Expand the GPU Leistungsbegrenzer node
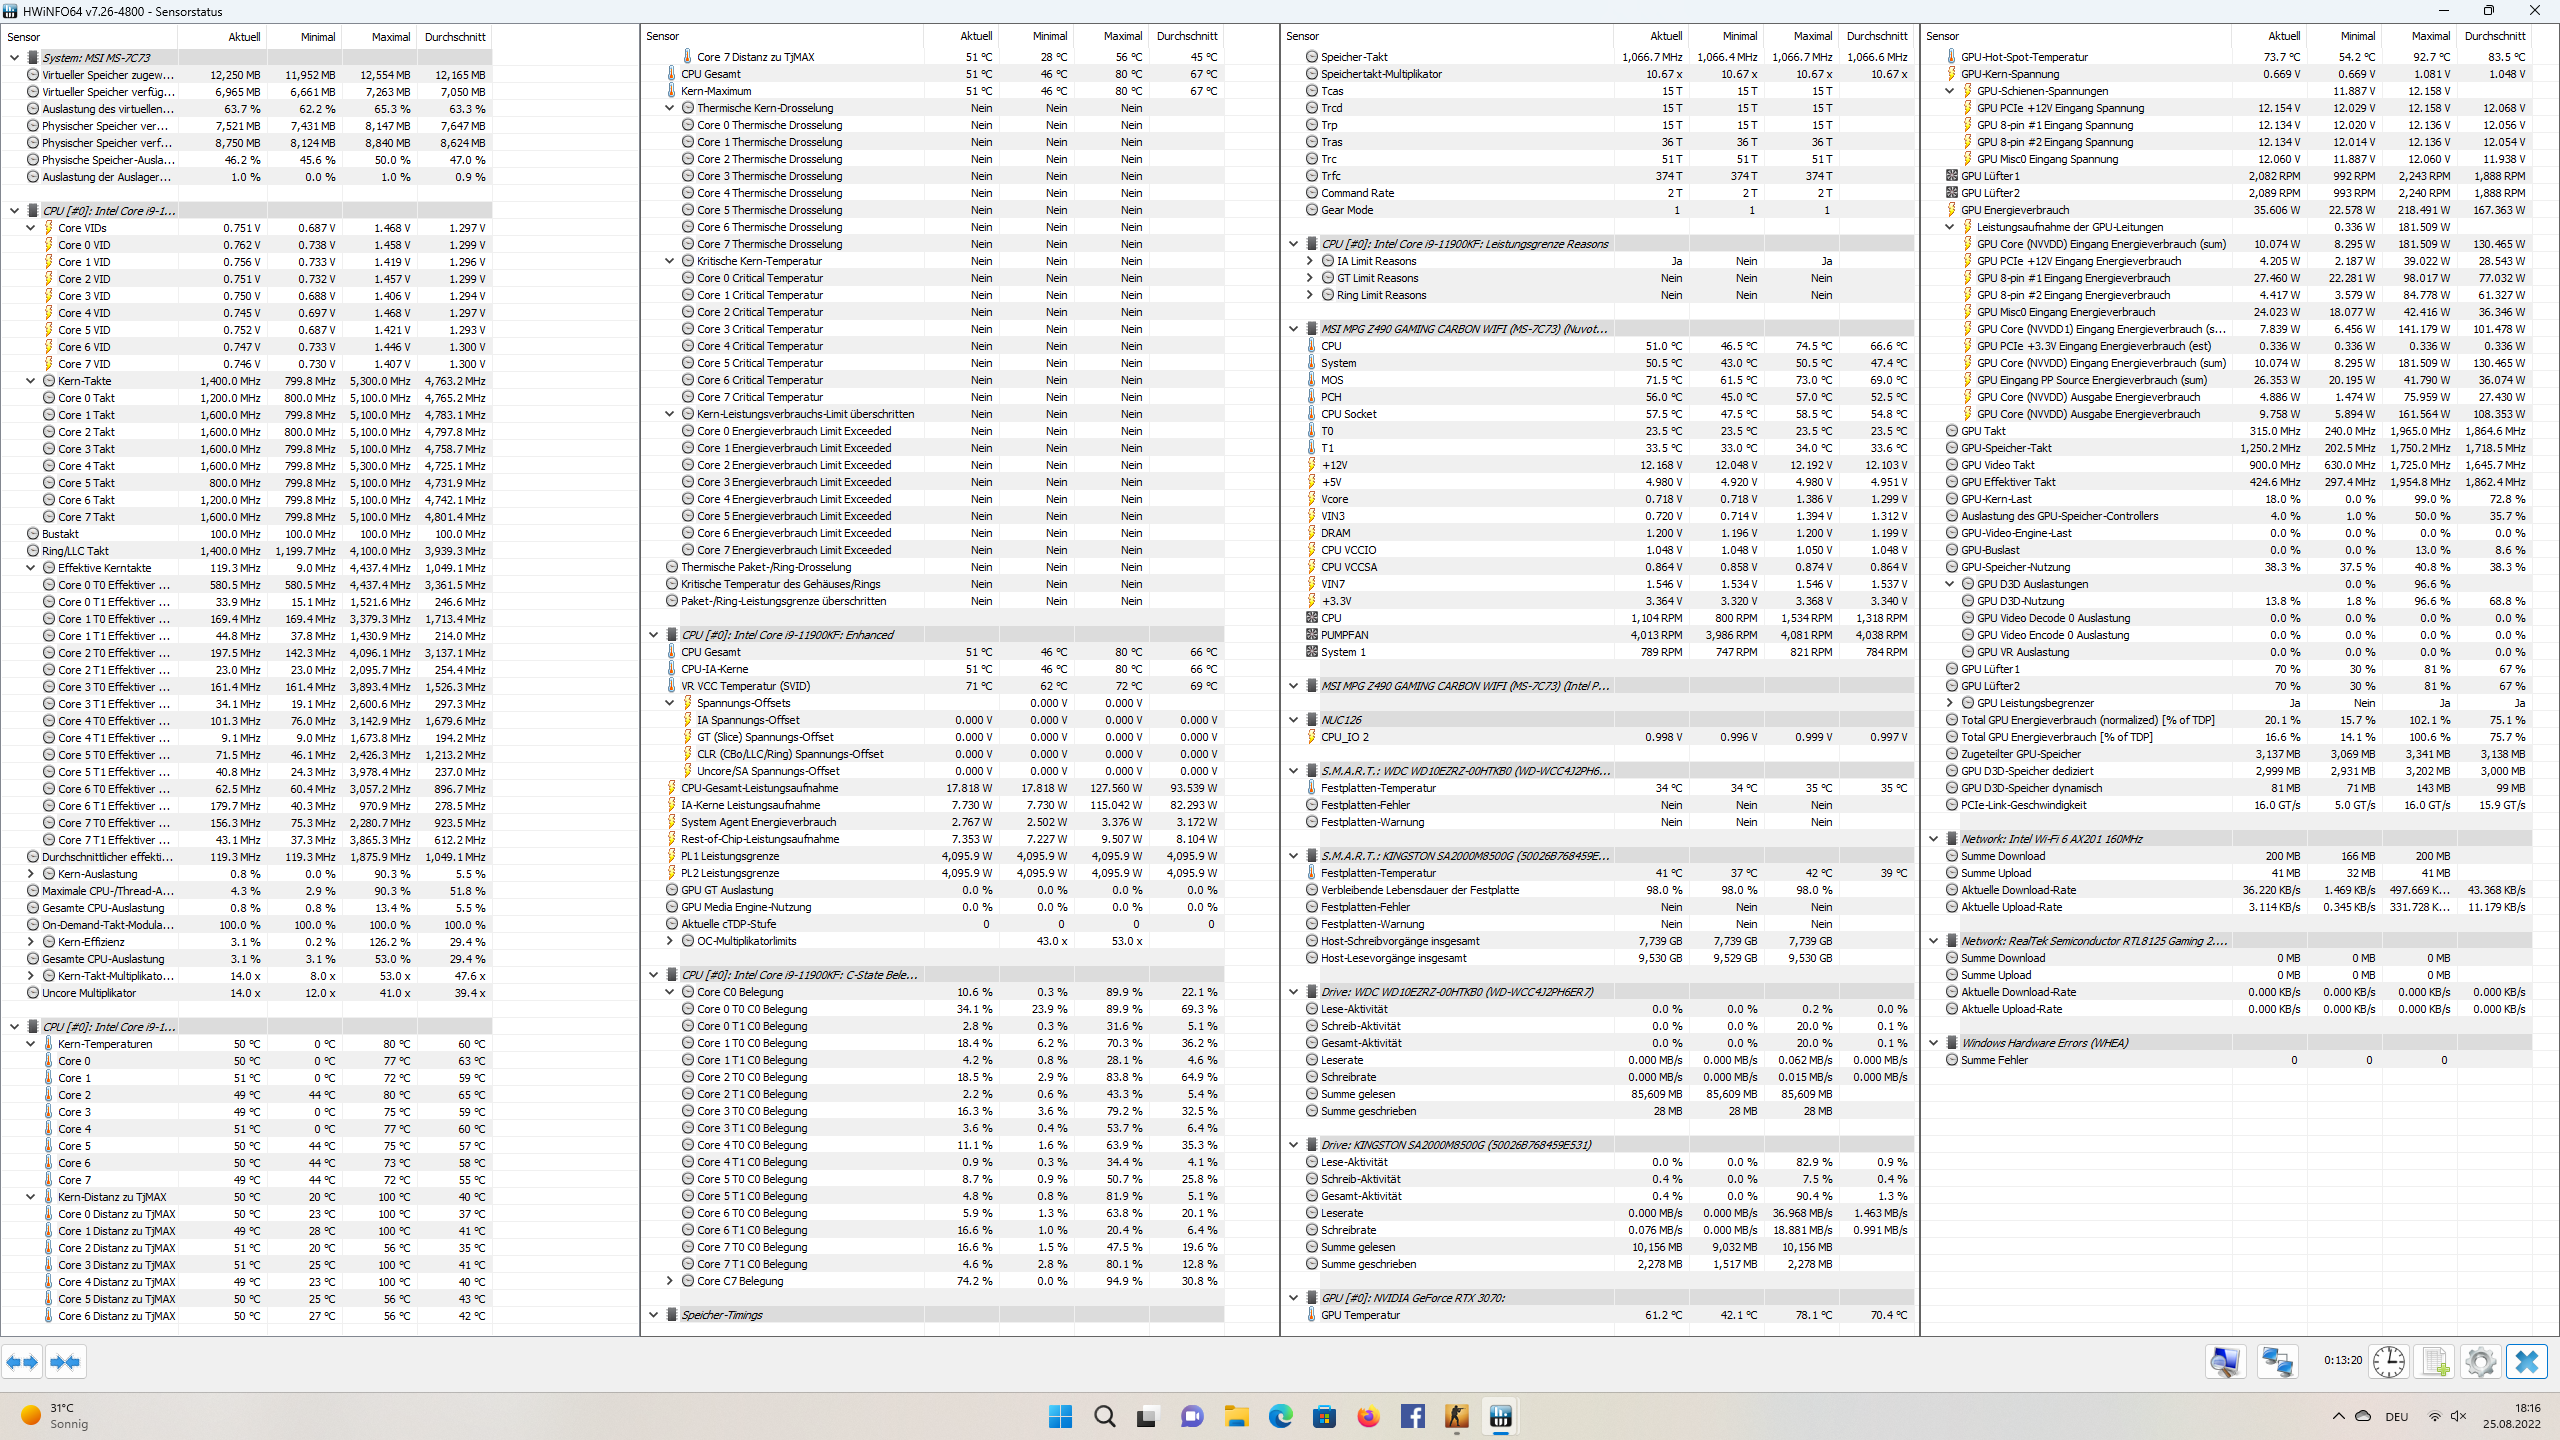Image resolution: width=2560 pixels, height=1440 pixels. coord(1950,703)
